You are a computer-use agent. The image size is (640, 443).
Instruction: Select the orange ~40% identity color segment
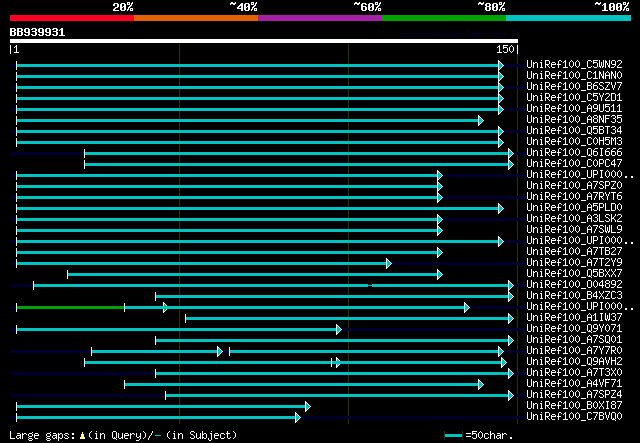tap(196, 18)
